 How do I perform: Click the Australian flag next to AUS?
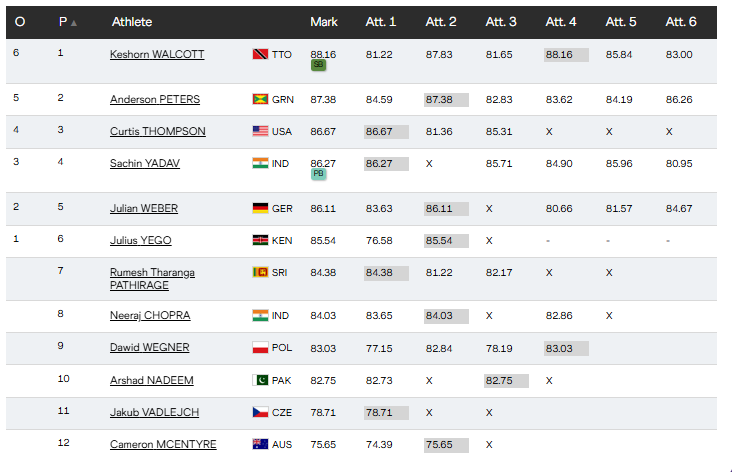260,444
